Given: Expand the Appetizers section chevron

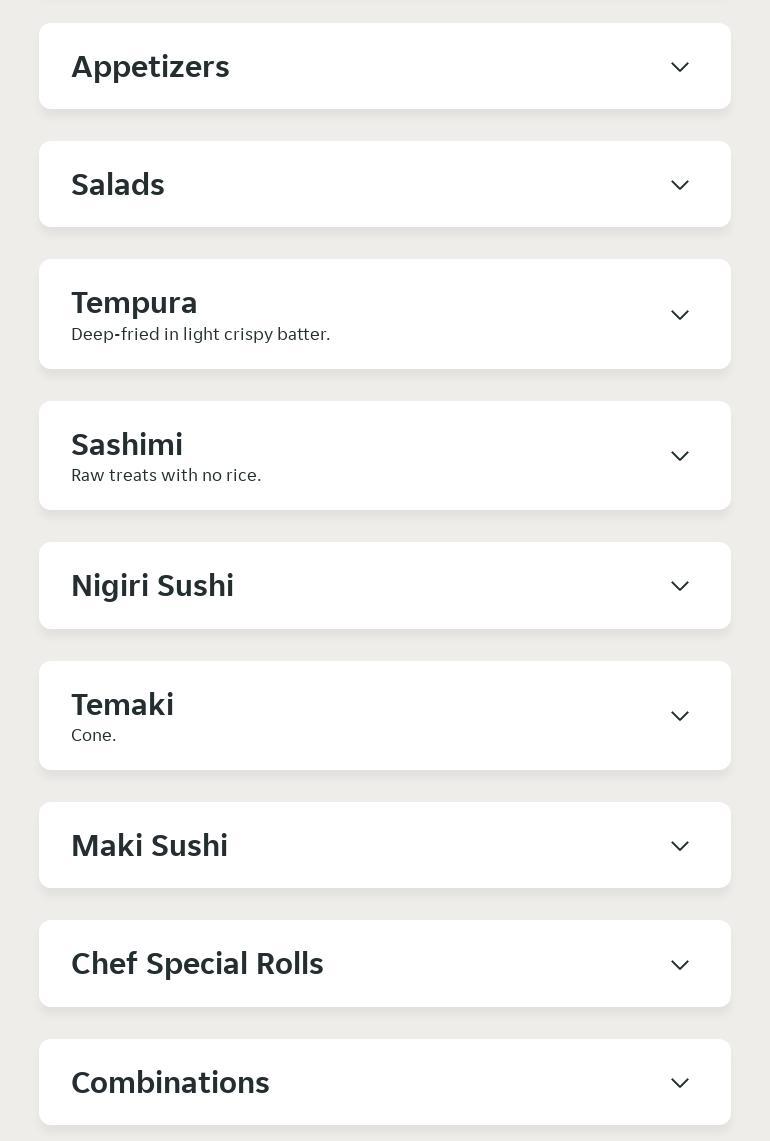Looking at the screenshot, I should pyautogui.click(x=680, y=67).
